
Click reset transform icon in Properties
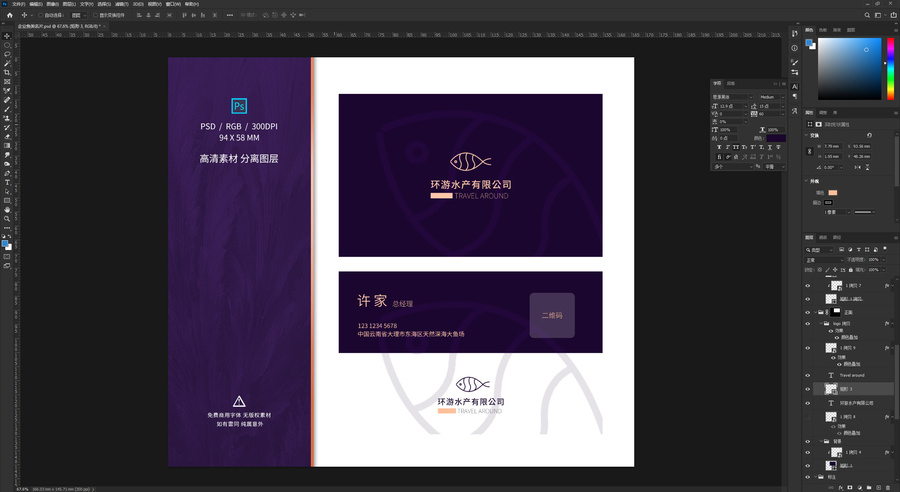[869, 135]
